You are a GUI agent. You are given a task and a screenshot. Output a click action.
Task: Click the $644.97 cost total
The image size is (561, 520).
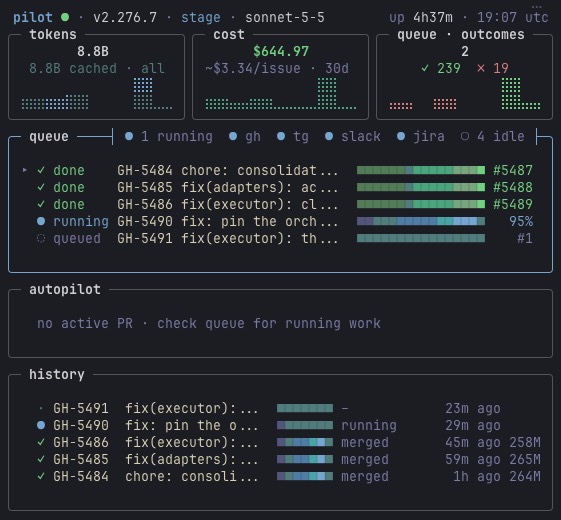pos(281,51)
